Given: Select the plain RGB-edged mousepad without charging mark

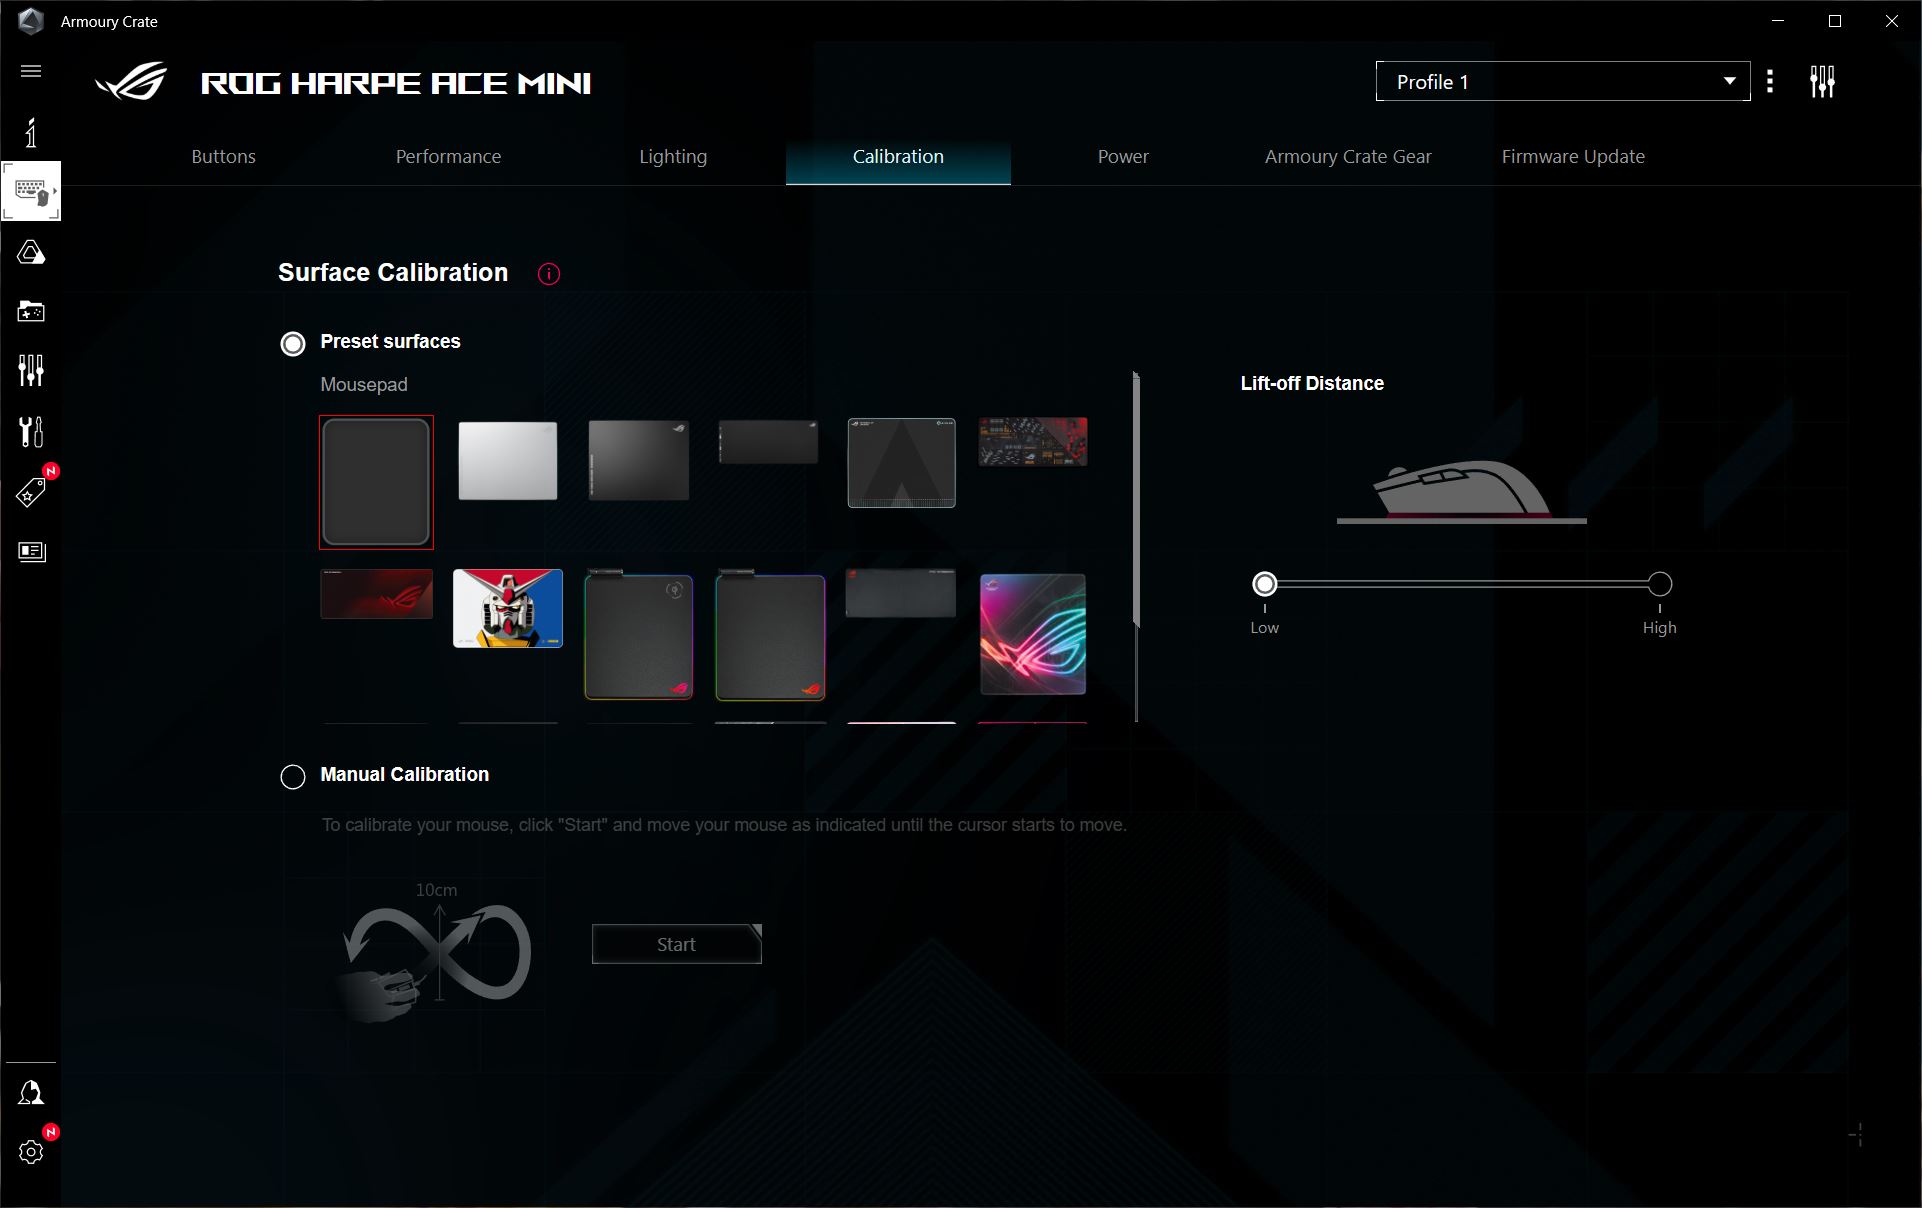Looking at the screenshot, I should pyautogui.click(x=770, y=636).
